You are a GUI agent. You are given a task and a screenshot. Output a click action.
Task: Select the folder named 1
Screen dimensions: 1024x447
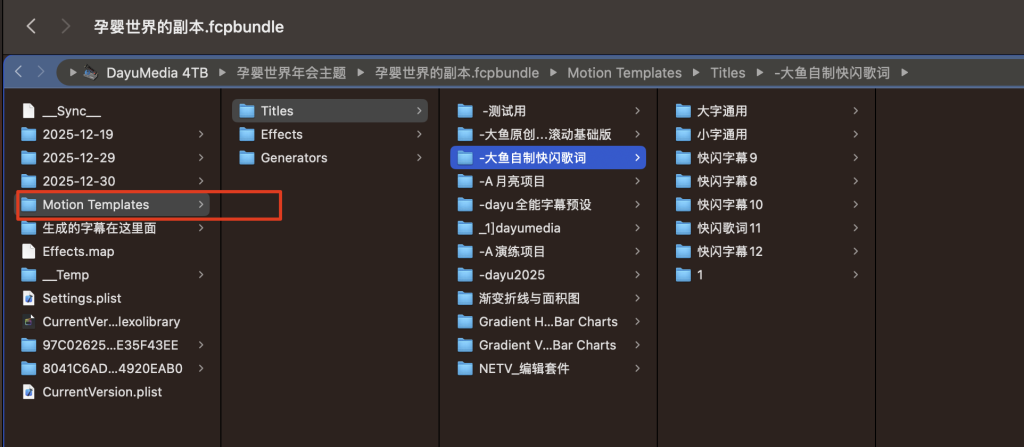[x=700, y=274]
